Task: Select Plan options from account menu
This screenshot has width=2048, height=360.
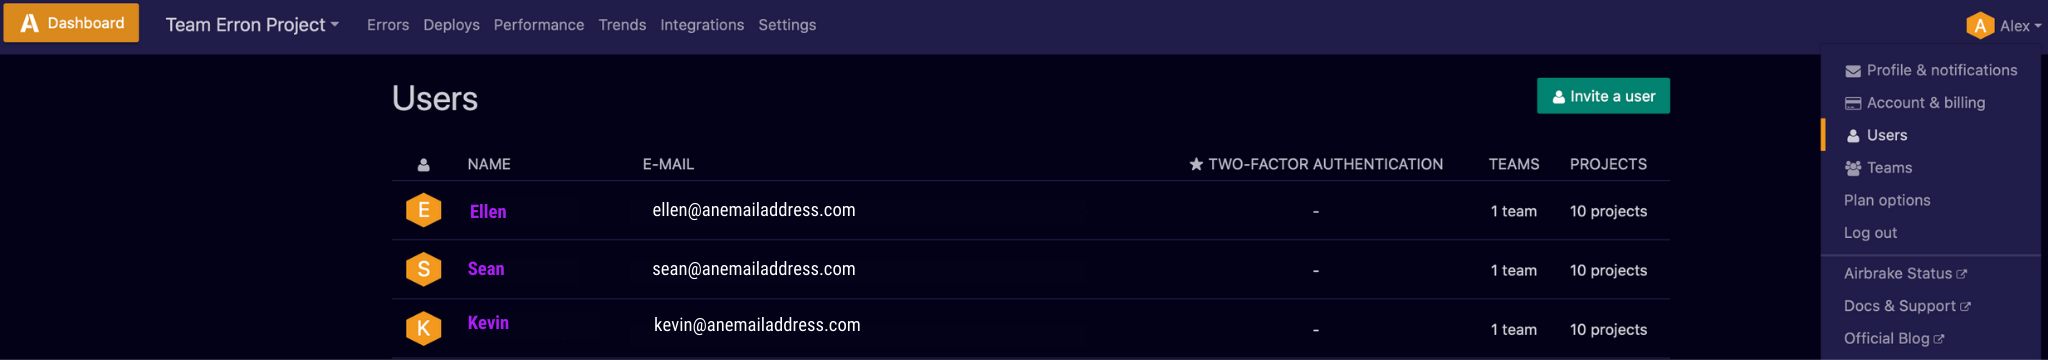Action: coord(1887,200)
